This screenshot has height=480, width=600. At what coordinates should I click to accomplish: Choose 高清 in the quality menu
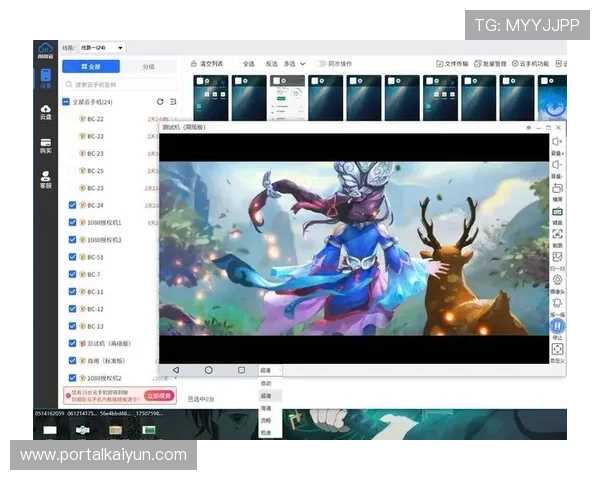[x=270, y=408]
